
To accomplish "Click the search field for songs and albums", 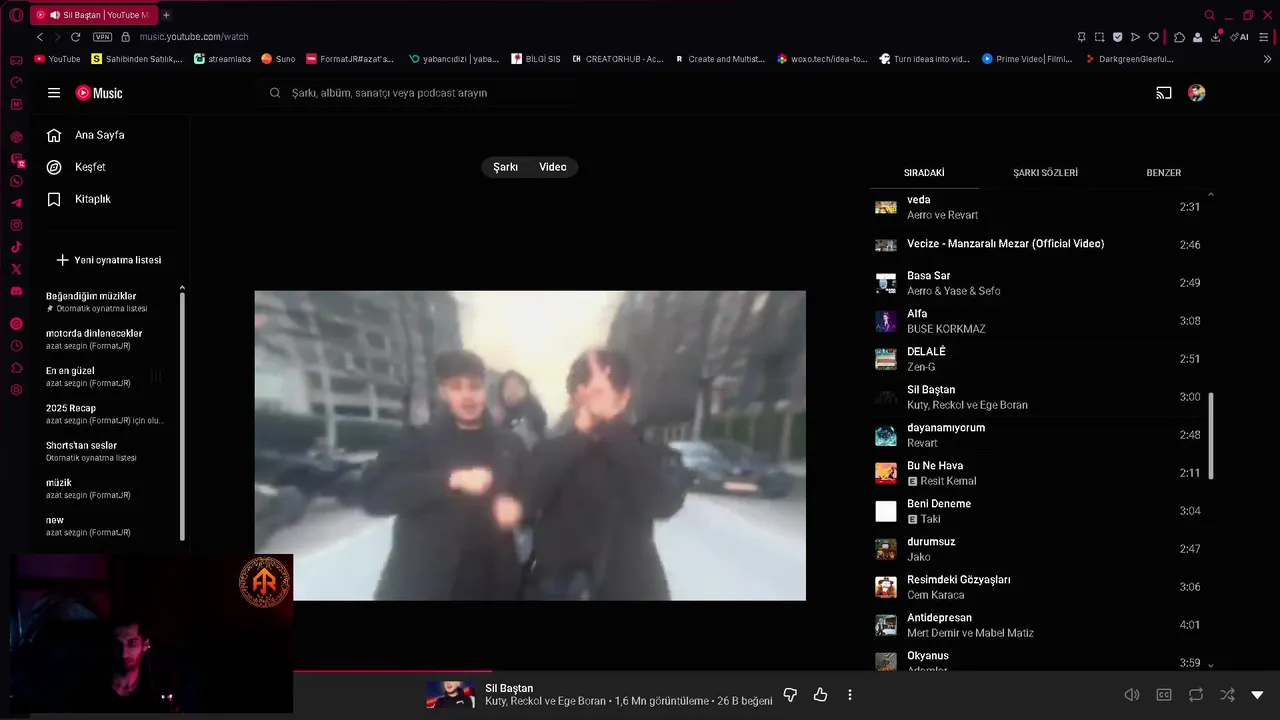I will (x=417, y=93).
